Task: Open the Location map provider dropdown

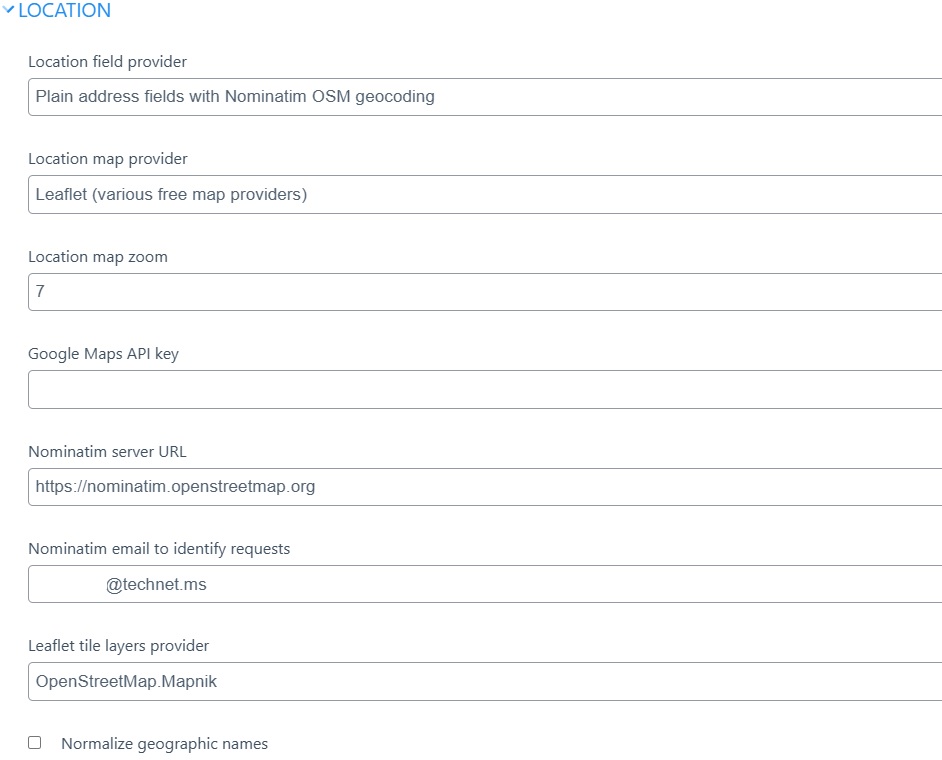Action: 484,195
